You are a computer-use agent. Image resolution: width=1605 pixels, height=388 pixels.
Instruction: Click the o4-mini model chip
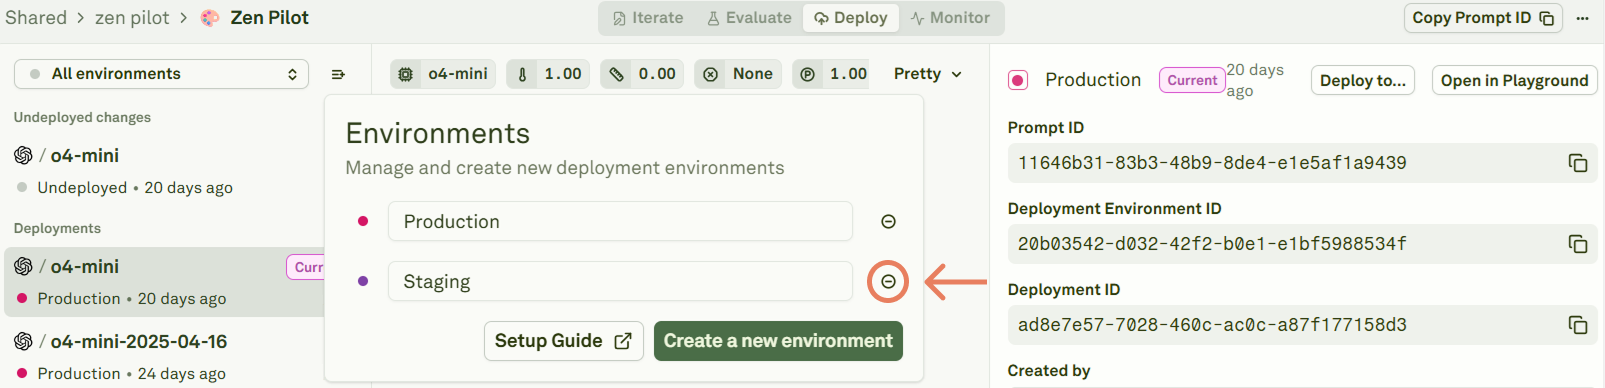click(443, 74)
